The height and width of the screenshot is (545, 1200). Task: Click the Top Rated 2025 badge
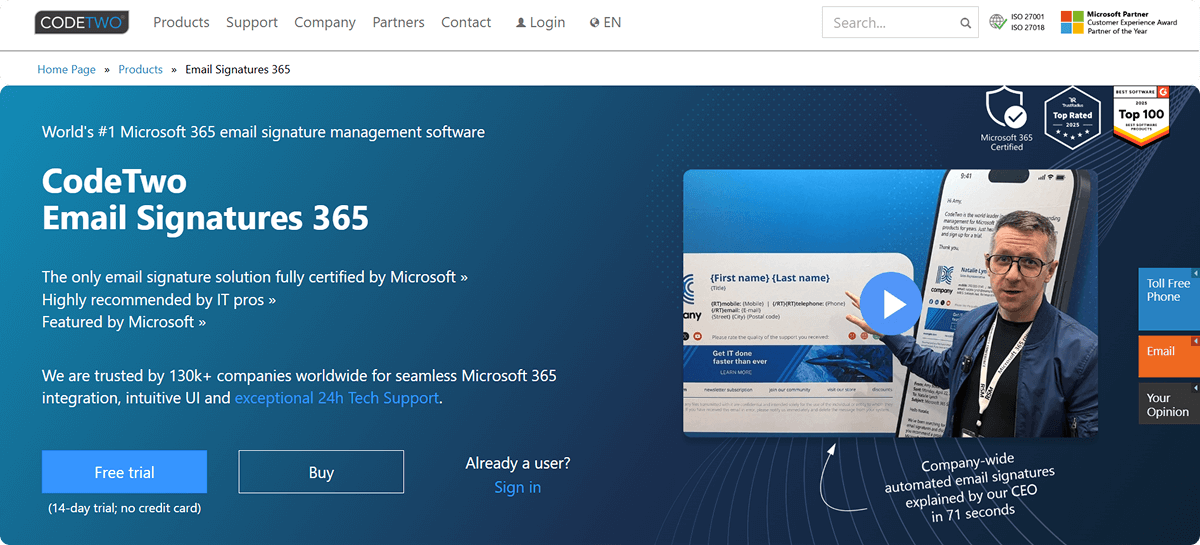click(x=1072, y=117)
